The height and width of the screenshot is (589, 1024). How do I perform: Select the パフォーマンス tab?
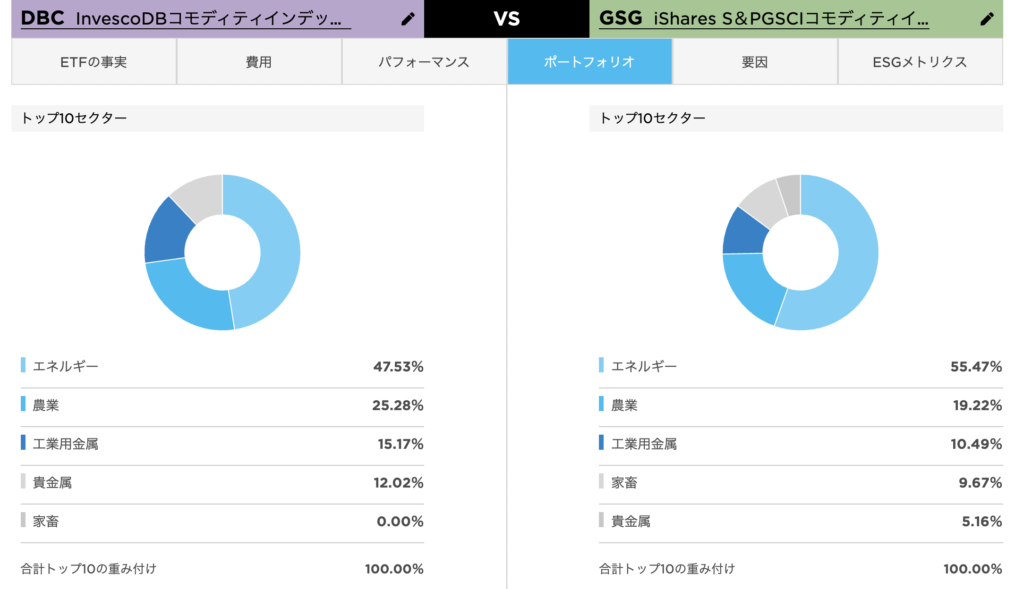point(424,62)
